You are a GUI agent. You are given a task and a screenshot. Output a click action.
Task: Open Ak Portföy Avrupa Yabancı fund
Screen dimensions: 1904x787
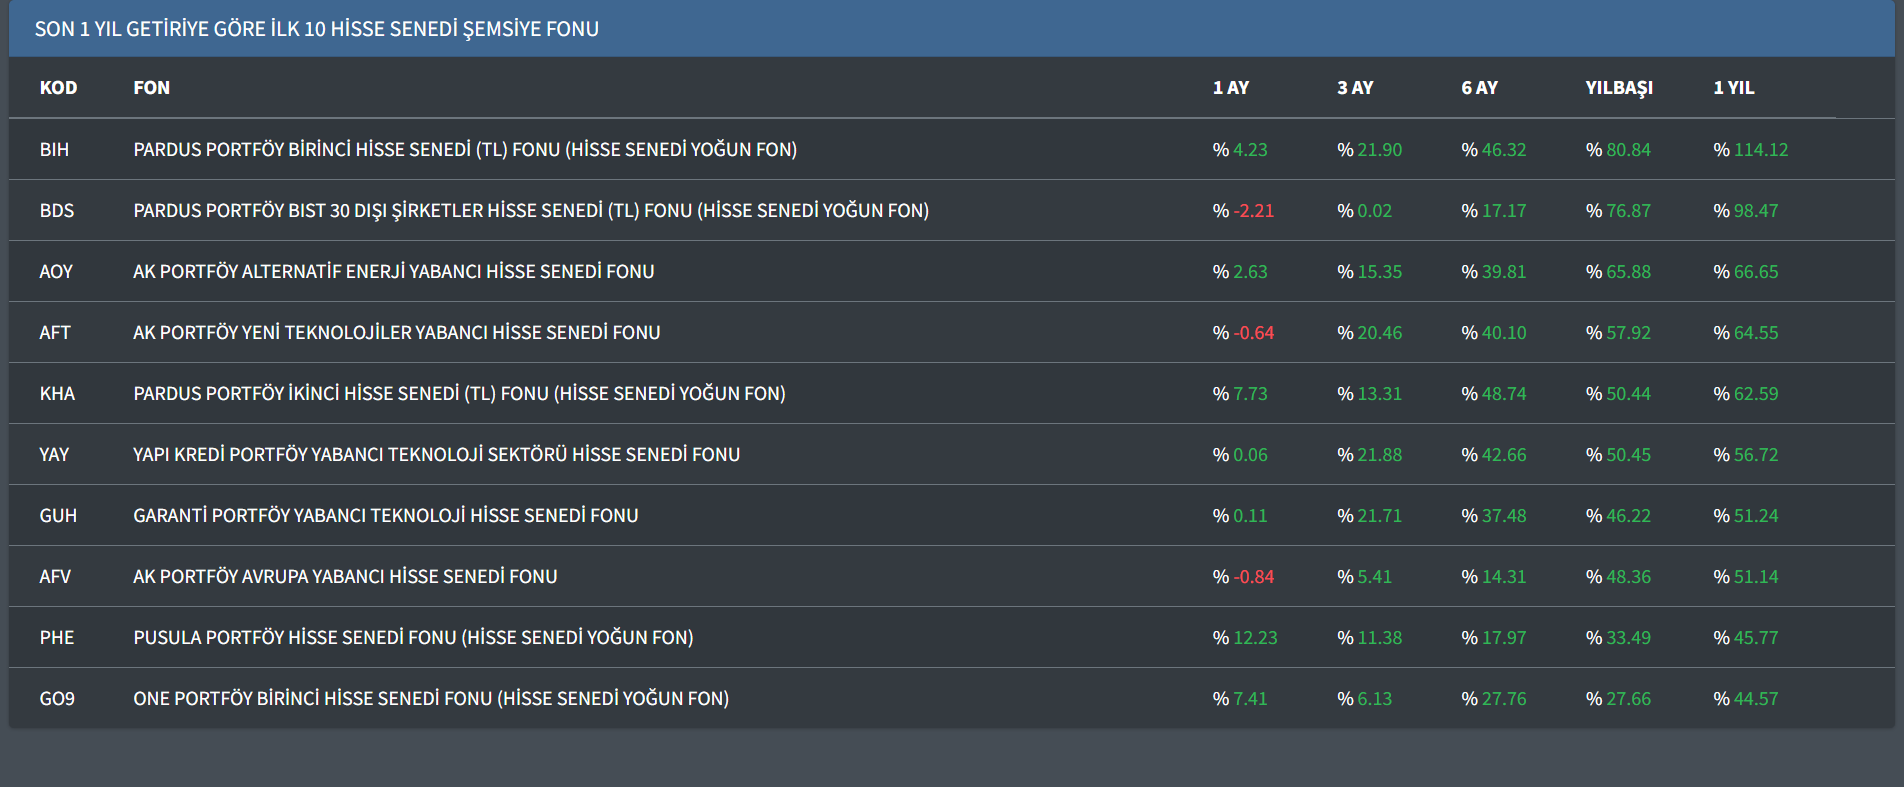pos(345,577)
